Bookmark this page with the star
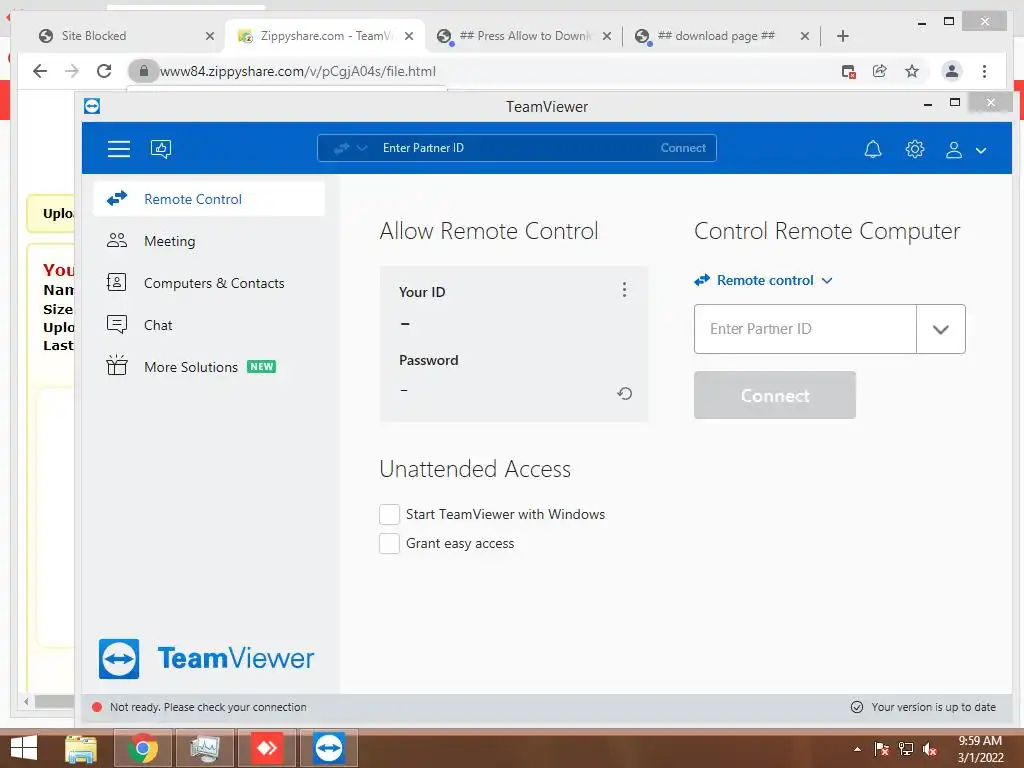The image size is (1024, 768). 912,71
